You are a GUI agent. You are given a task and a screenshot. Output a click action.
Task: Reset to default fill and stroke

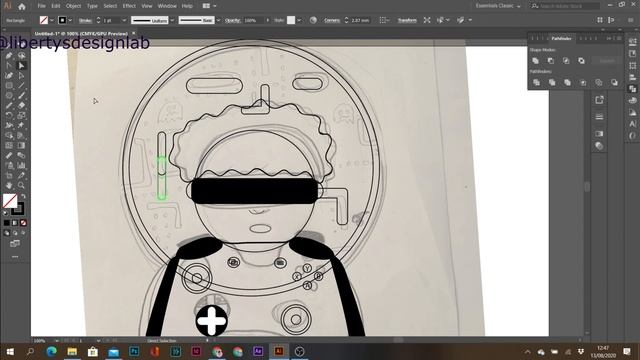[x=5, y=213]
